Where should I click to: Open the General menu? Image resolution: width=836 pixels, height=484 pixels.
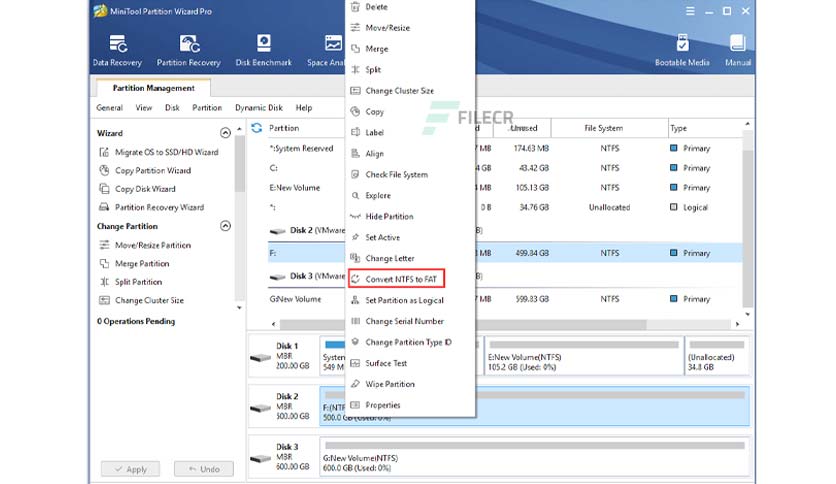pyautogui.click(x=109, y=108)
